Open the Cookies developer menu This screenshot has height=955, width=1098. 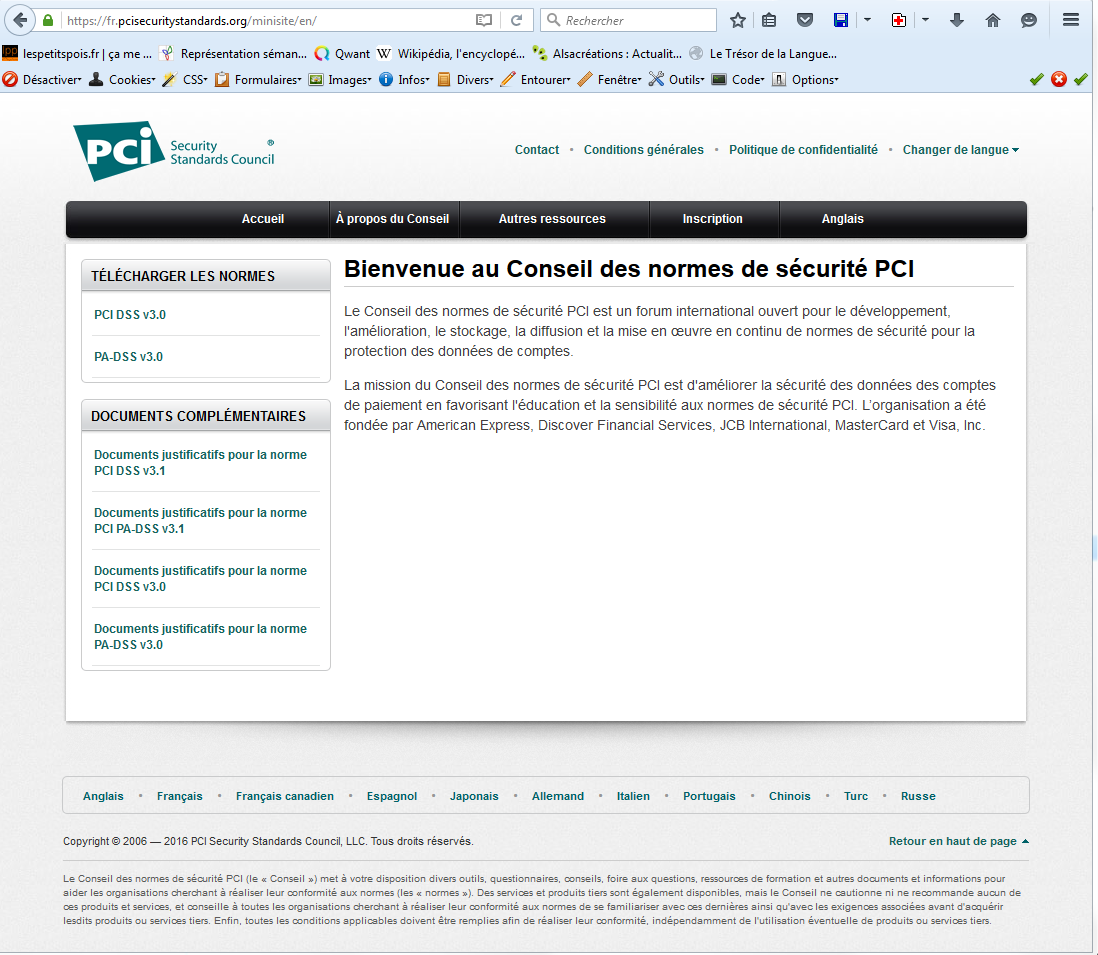coord(123,80)
